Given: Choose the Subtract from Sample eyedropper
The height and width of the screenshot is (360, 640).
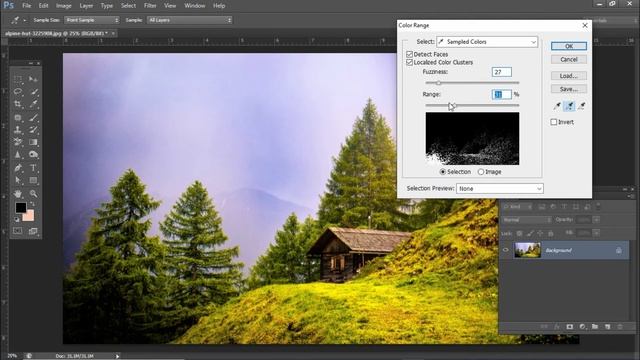Looking at the screenshot, I should pyautogui.click(x=582, y=106).
